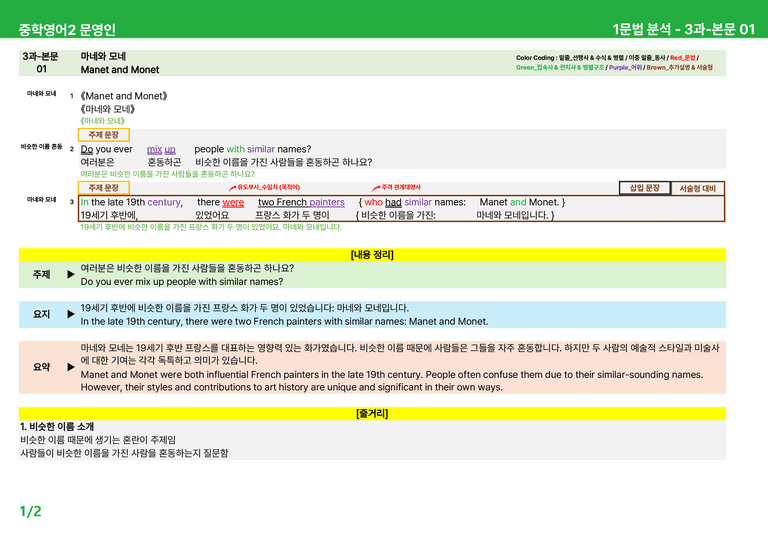Viewport: 768px width, 543px height.
Task: Click the yellow [줄거리] heading
Action: click(x=372, y=414)
